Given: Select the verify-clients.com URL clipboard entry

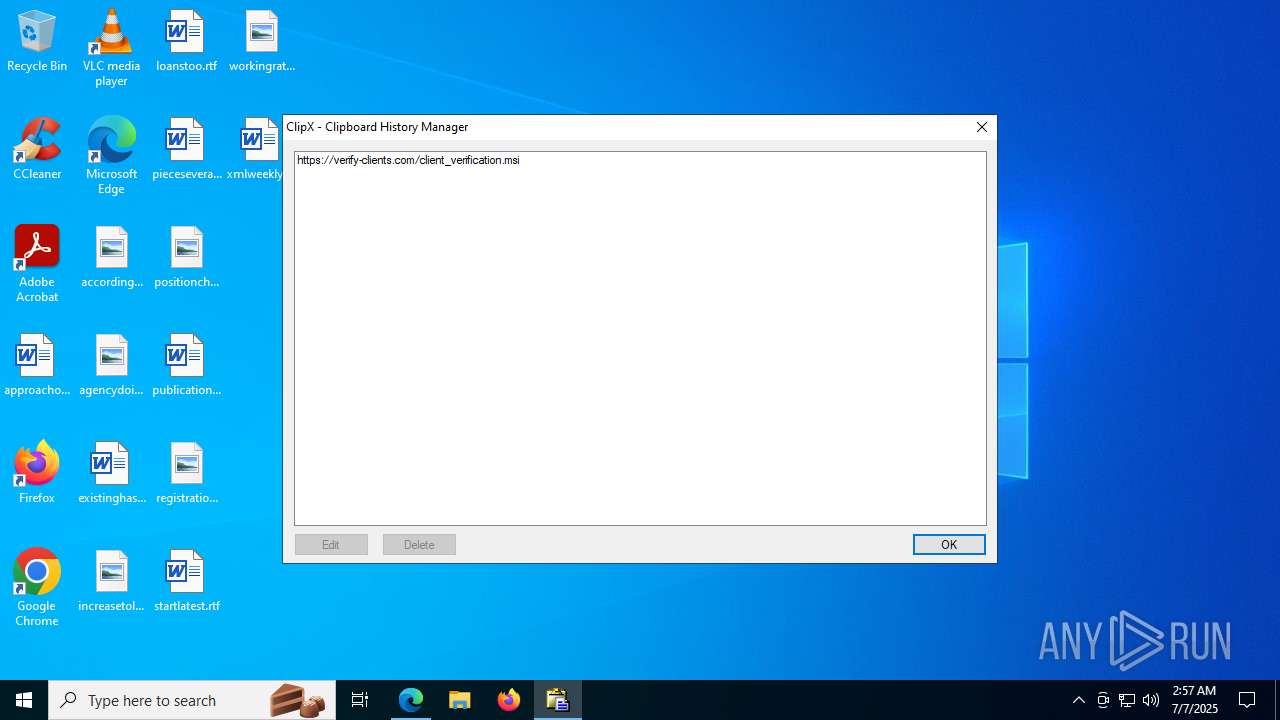Looking at the screenshot, I should click(408, 160).
